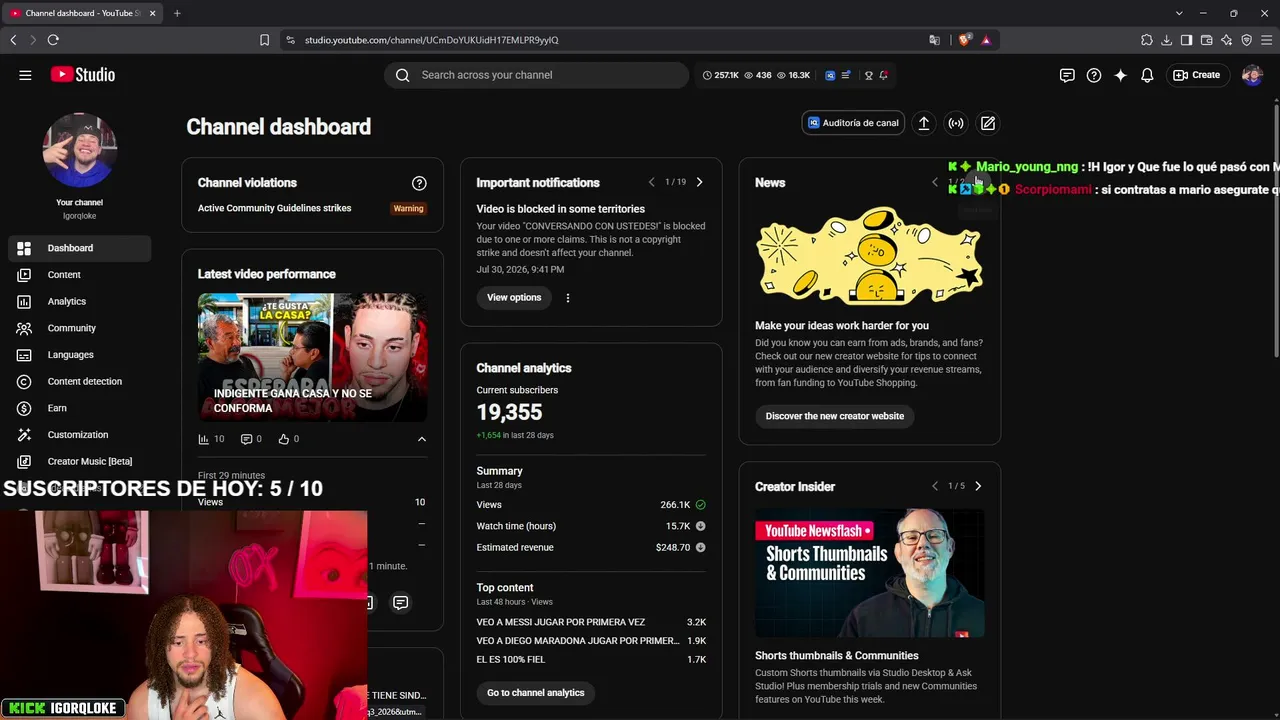Click the Brave Rewards triangle icon
This screenshot has height=720, width=1280.
pyautogui.click(x=986, y=40)
